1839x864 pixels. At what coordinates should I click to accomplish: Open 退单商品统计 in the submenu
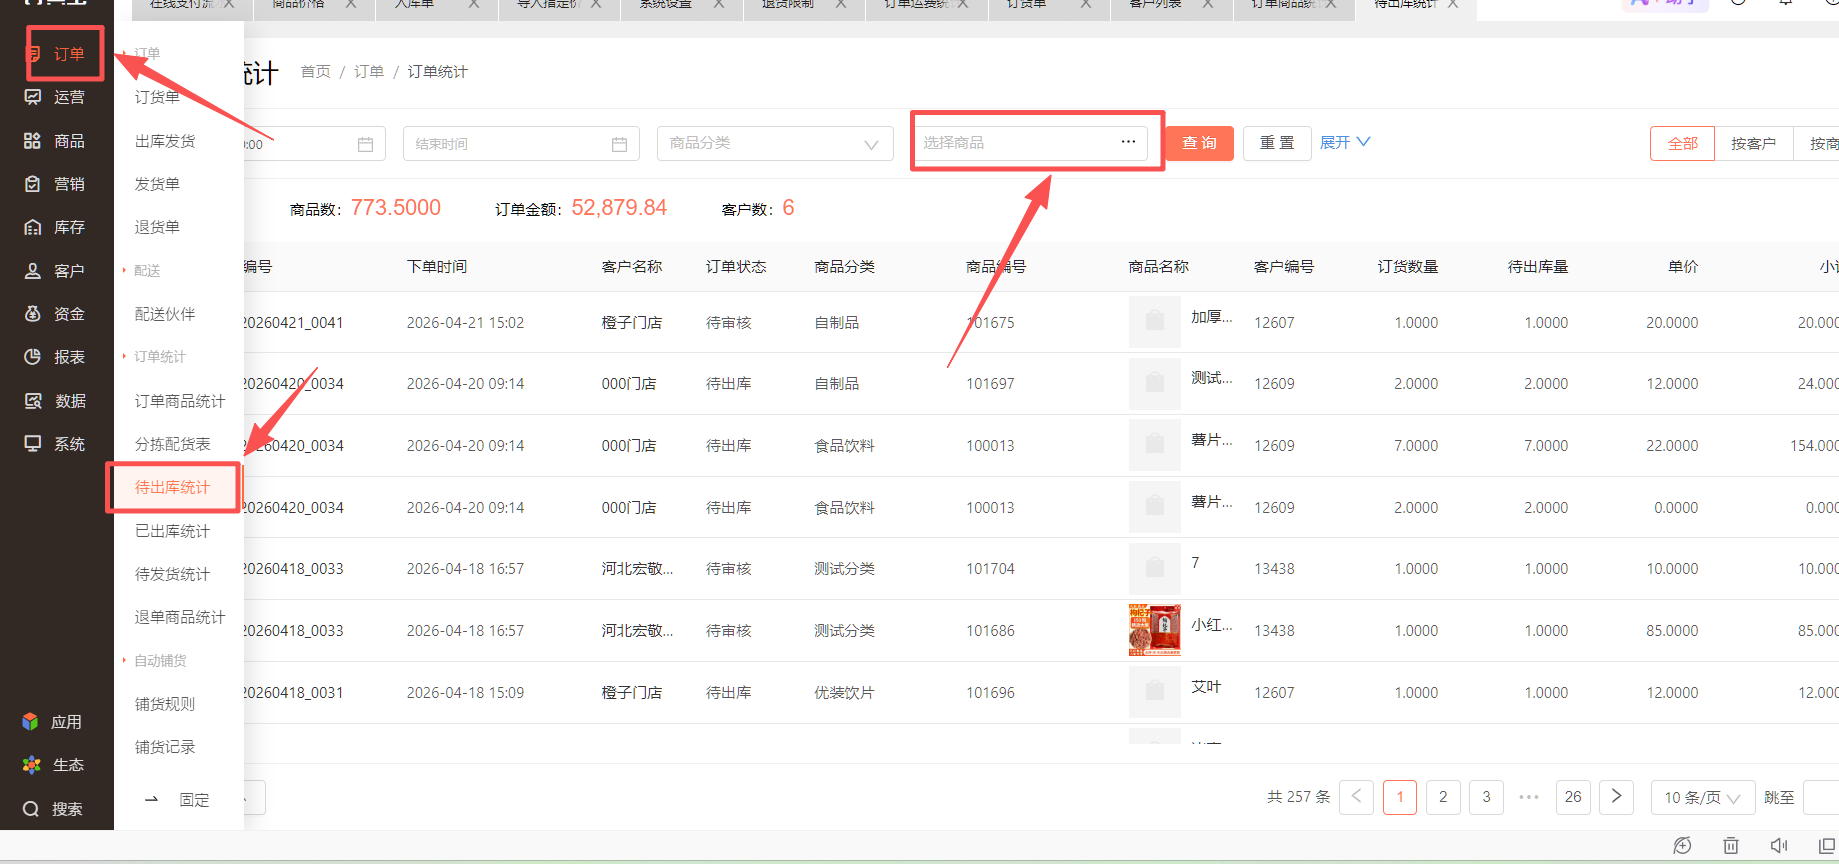[180, 617]
